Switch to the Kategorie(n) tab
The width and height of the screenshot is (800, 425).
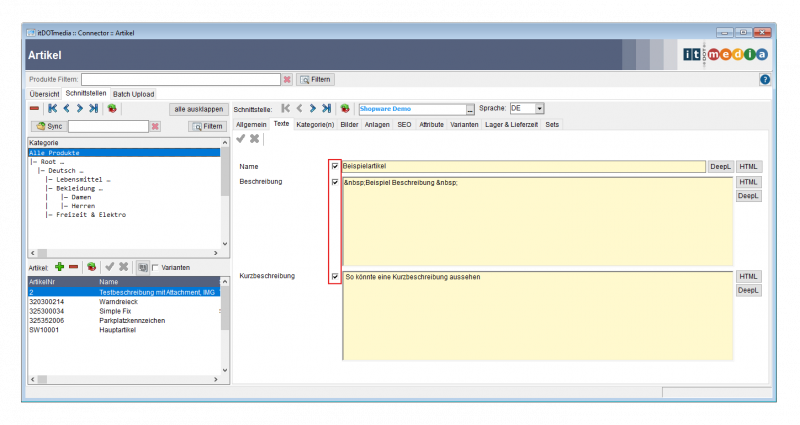click(315, 124)
